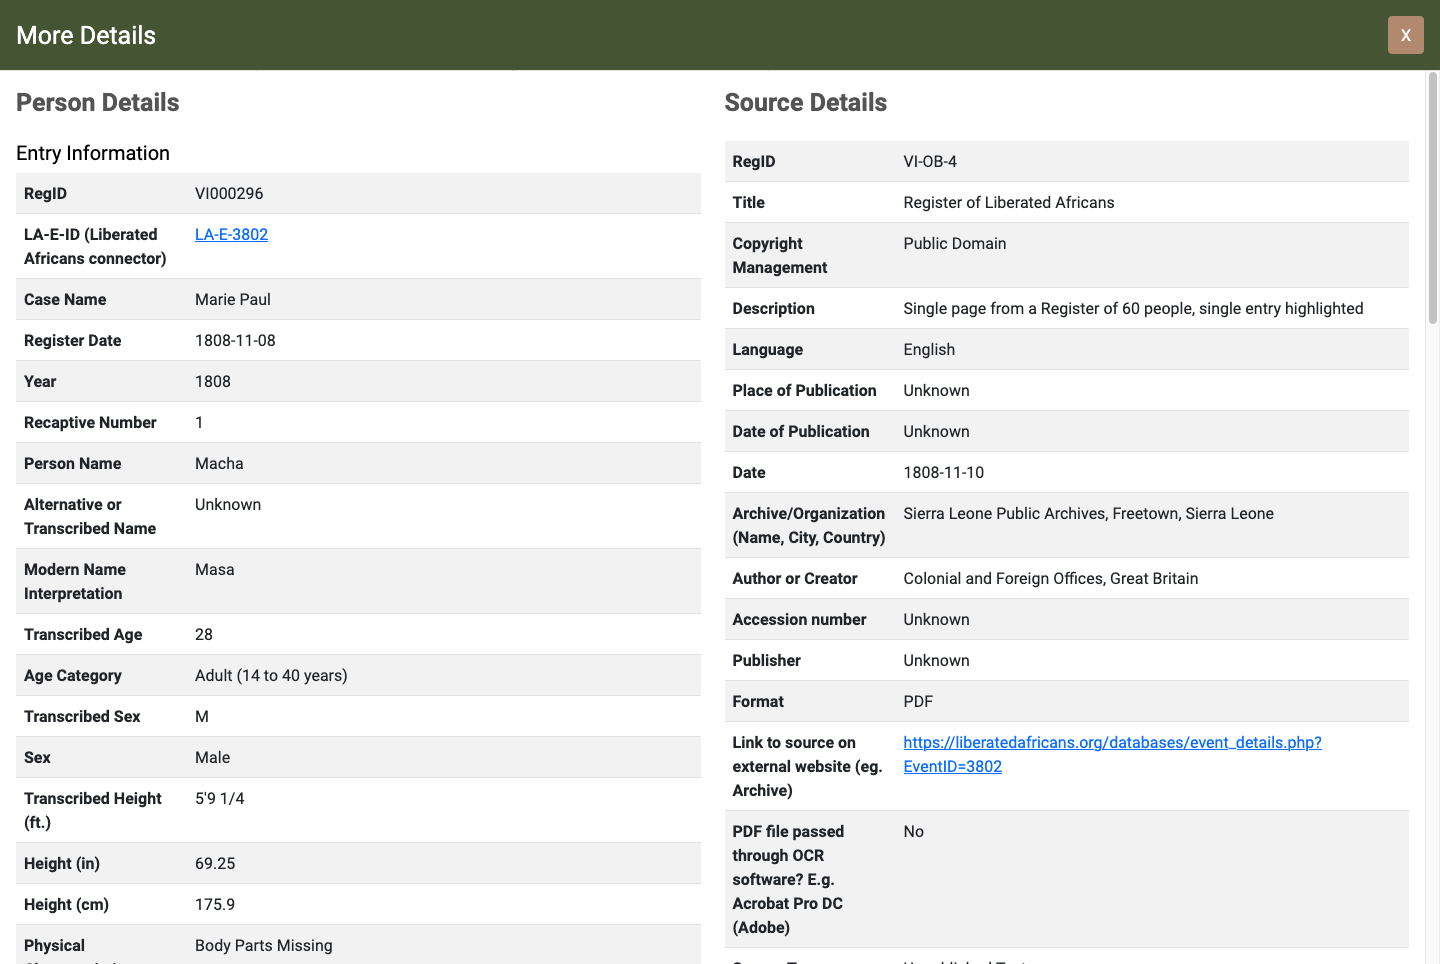Open the LA-E-3802 connector link
Screen dimensions: 1440x964
click(x=231, y=234)
